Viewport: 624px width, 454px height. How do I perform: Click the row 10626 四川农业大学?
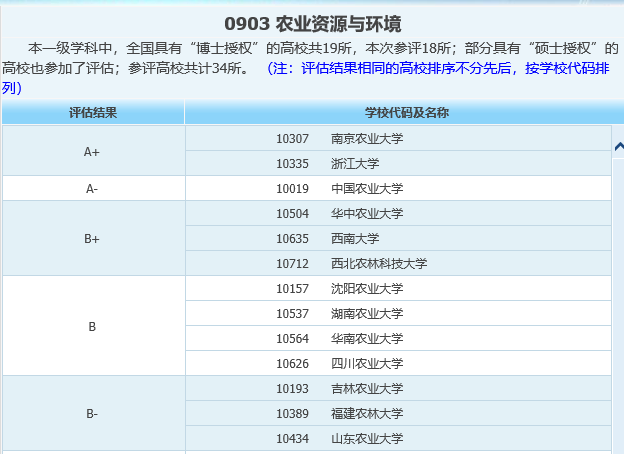[398, 363]
